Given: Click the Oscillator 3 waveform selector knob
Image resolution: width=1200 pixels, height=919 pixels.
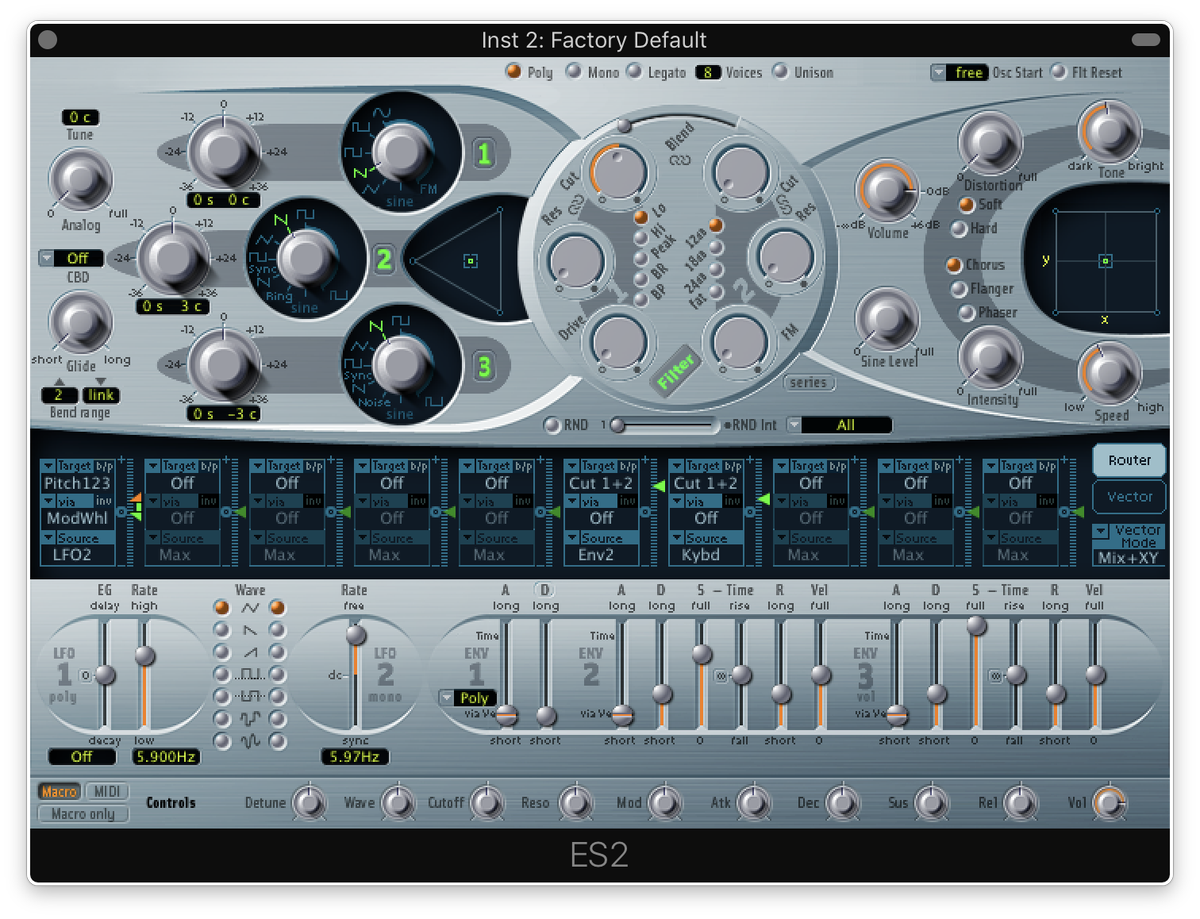Looking at the screenshot, I should click(x=400, y=365).
